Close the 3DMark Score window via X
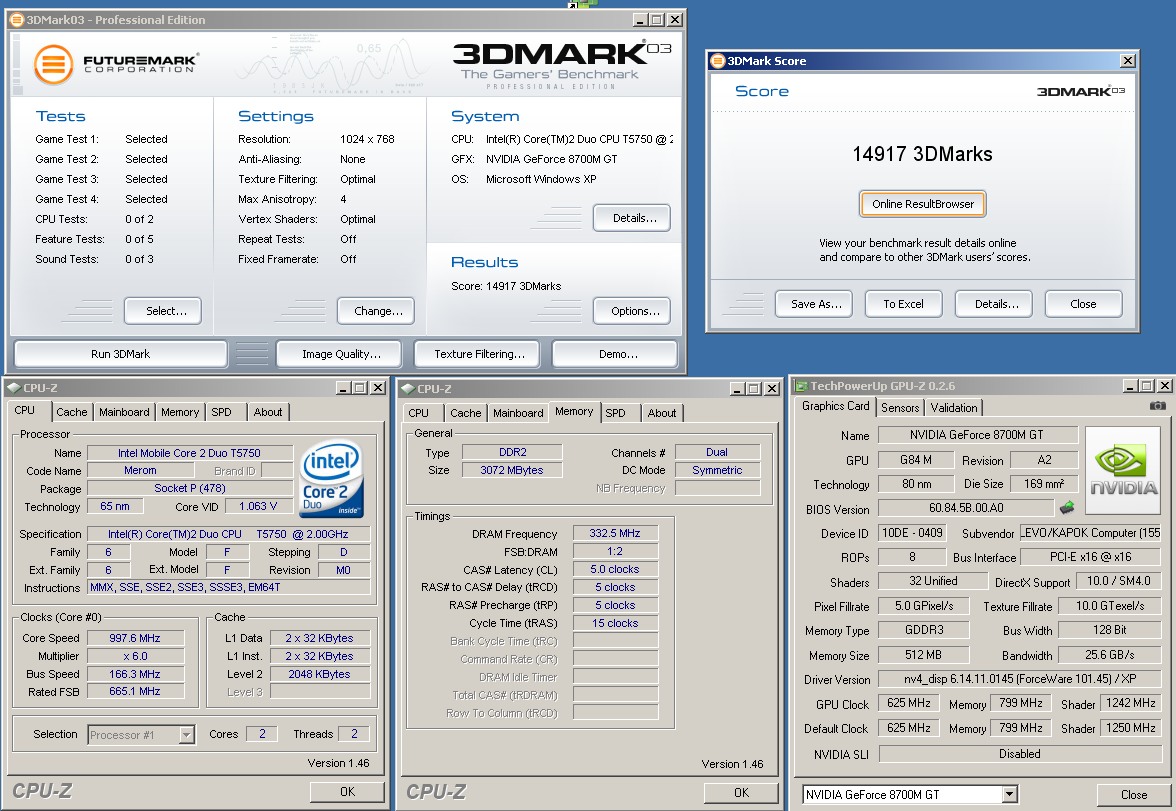The width and height of the screenshot is (1176, 811). [1127, 61]
